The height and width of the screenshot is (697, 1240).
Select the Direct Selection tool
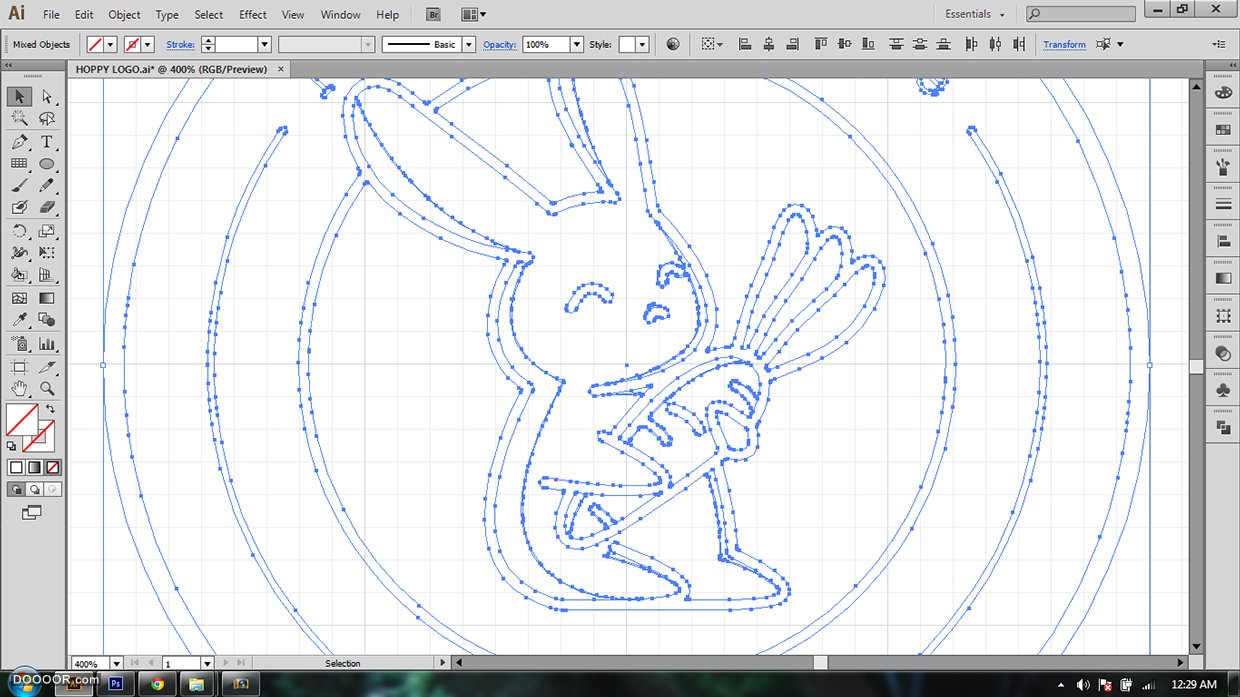47,96
